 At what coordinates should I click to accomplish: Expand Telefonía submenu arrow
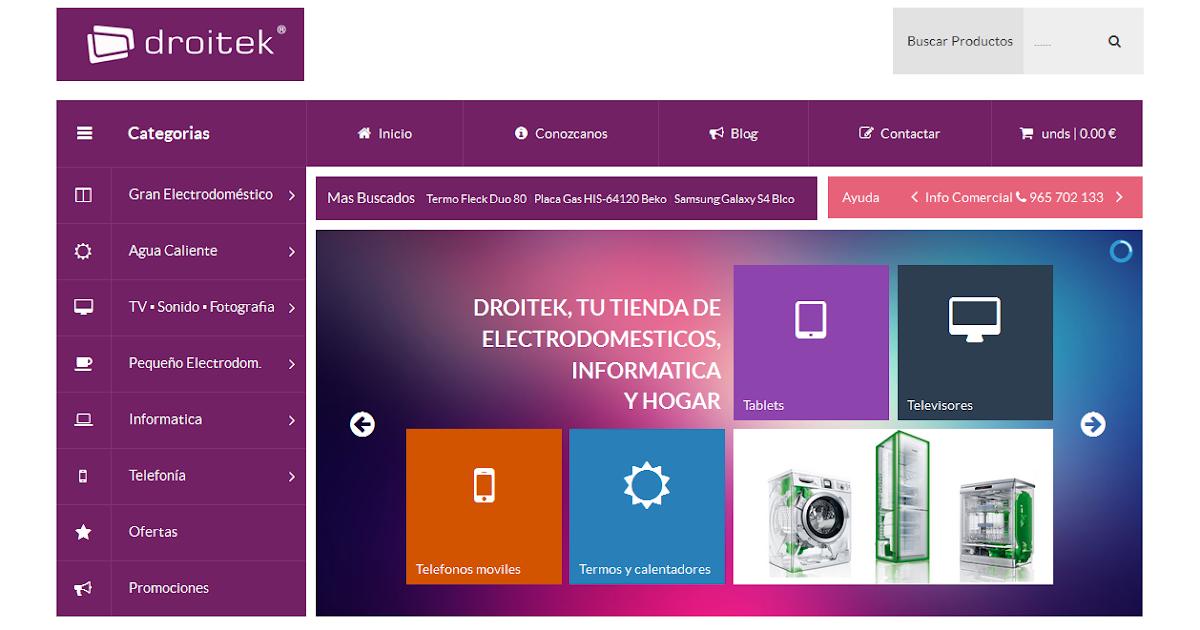[x=292, y=477]
